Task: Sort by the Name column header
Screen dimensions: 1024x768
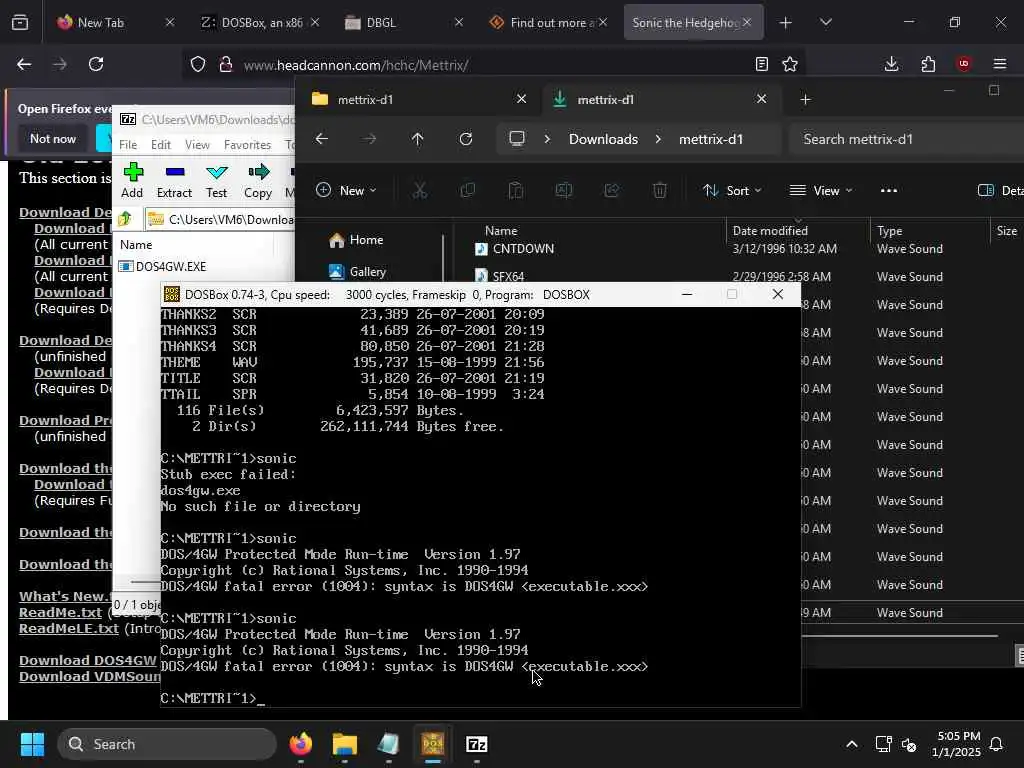Action: click(501, 231)
